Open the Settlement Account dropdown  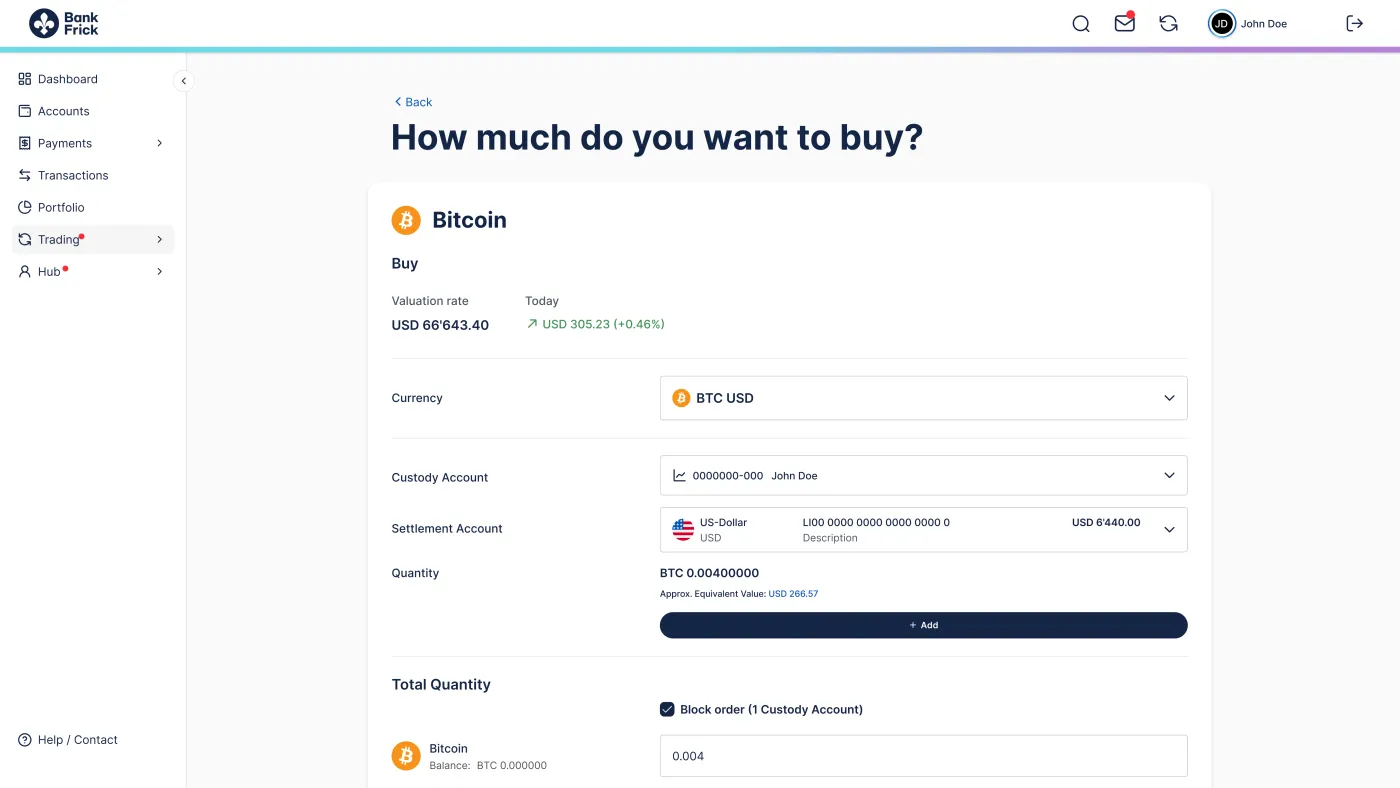(923, 530)
